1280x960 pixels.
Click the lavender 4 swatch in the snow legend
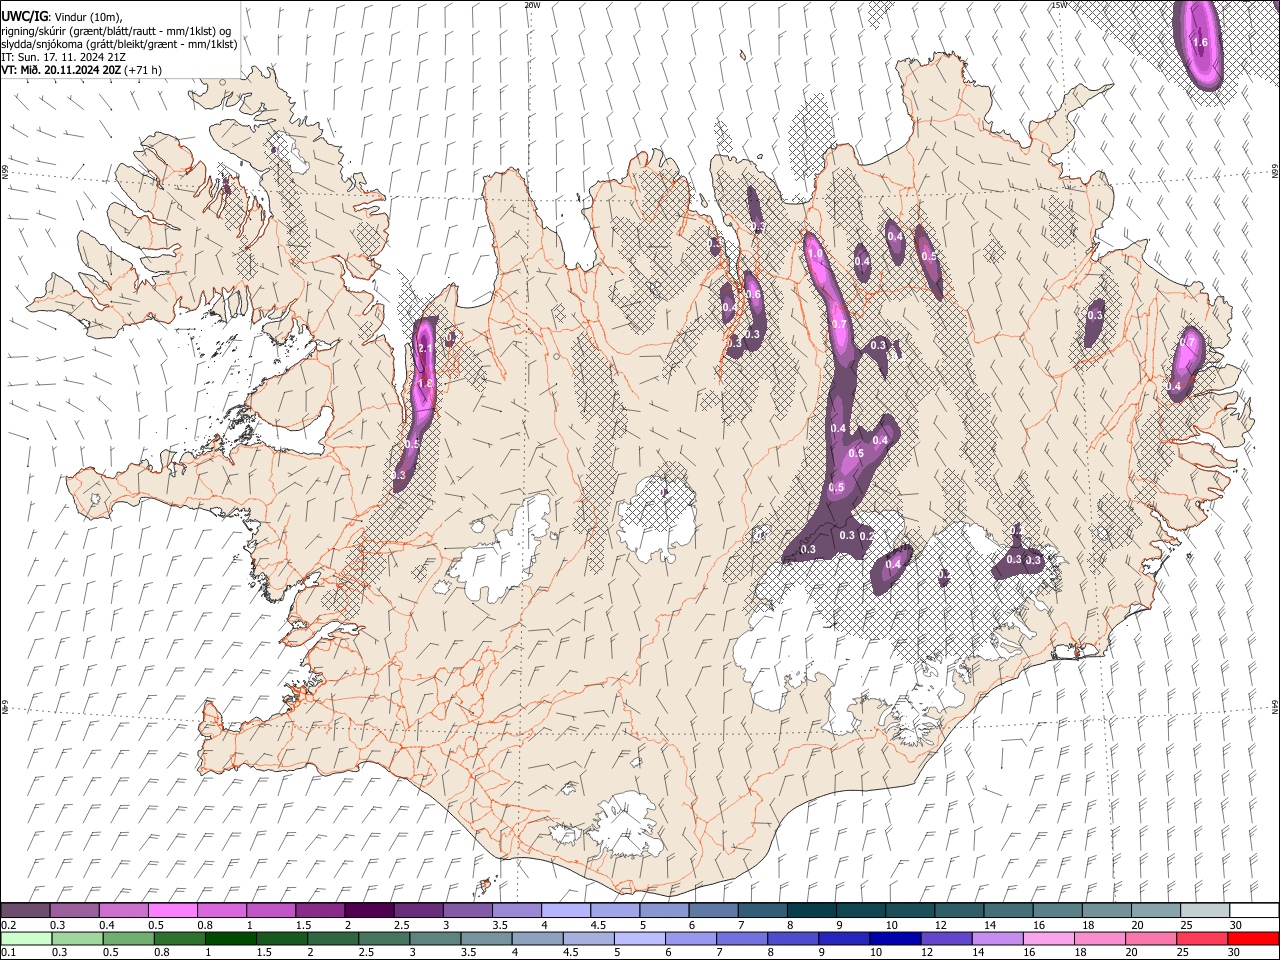click(565, 911)
